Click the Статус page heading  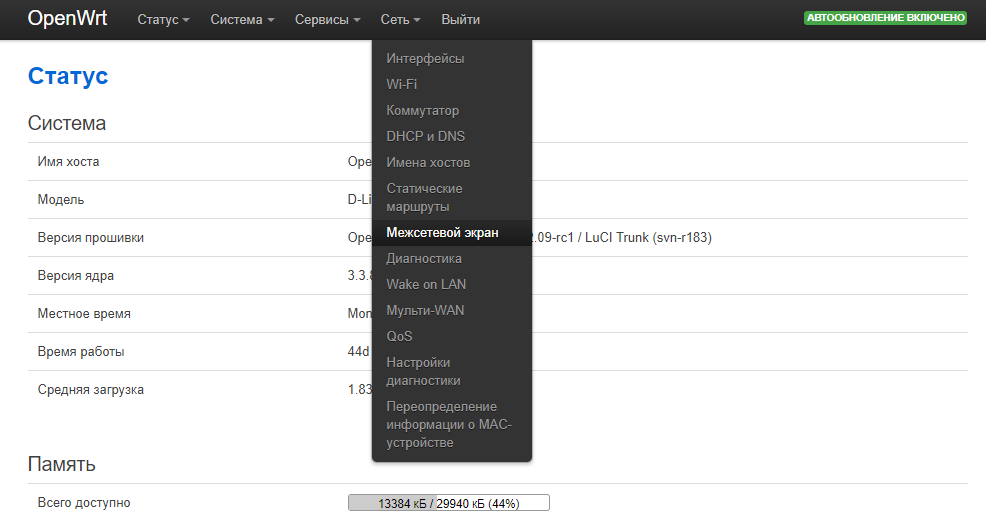(68, 75)
